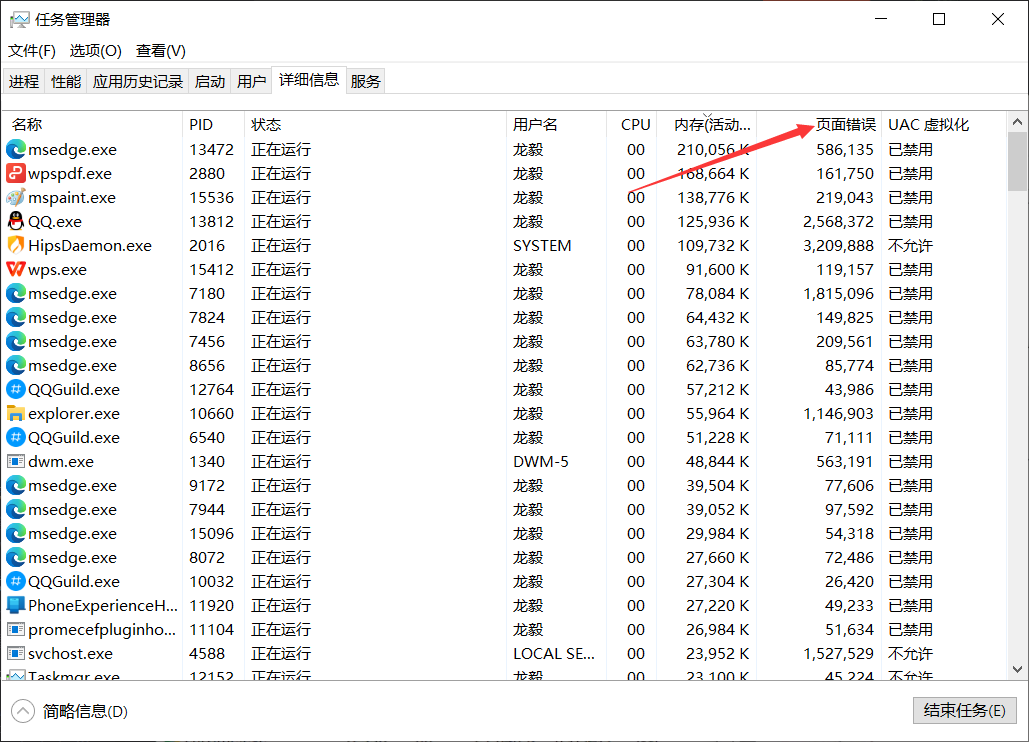Image resolution: width=1029 pixels, height=742 pixels.
Task: Select the explorer.exe process name
Action: point(74,413)
